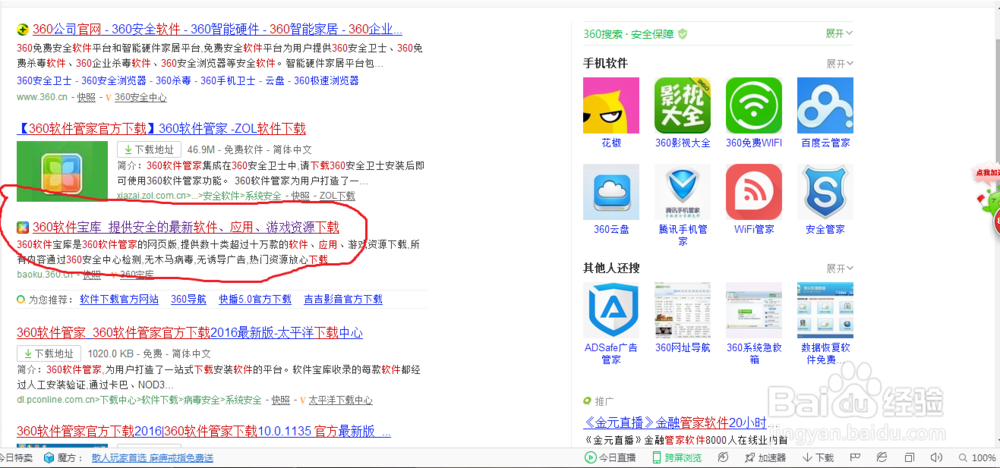Image resolution: width=1000 pixels, height=468 pixels.
Task: Click 太平洋下载中心 source link
Action: point(341,400)
